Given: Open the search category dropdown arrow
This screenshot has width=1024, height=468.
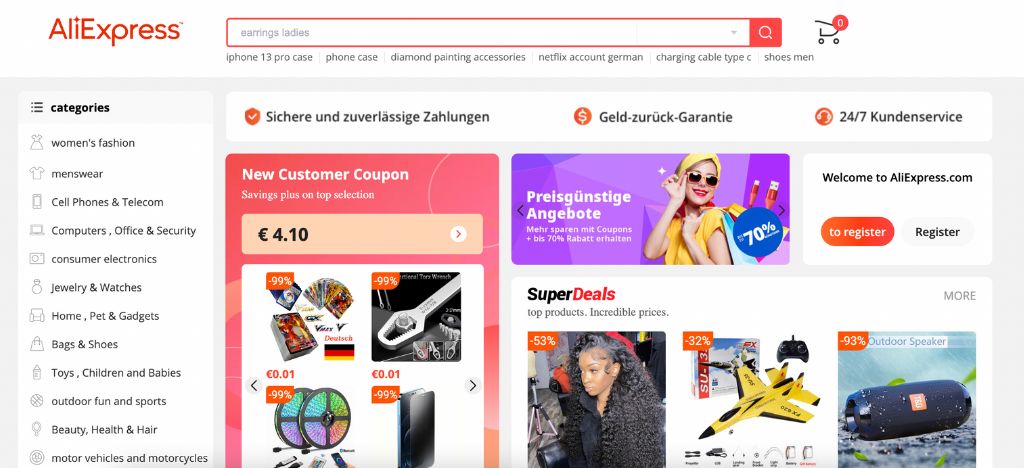Looking at the screenshot, I should pyautogui.click(x=733, y=32).
